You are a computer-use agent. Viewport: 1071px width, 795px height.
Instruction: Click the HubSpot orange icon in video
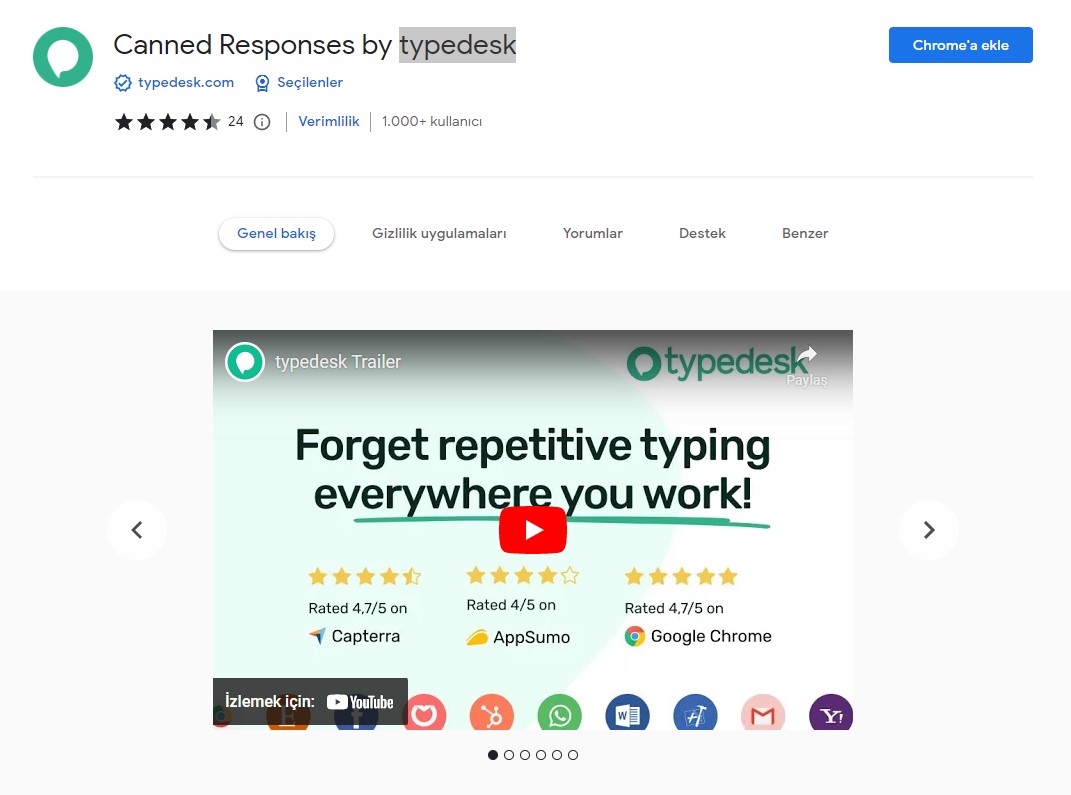pos(492,713)
